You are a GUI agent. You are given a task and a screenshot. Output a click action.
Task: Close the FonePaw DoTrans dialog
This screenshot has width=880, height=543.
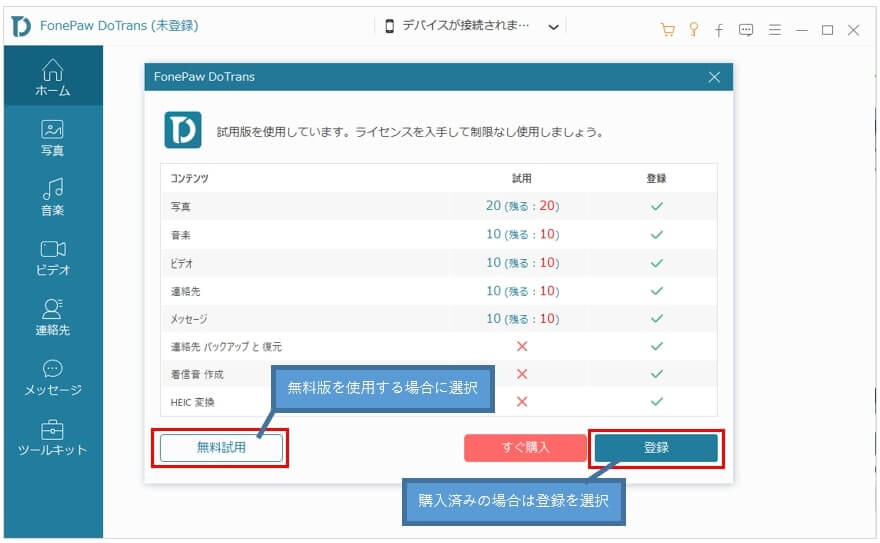pyautogui.click(x=714, y=77)
